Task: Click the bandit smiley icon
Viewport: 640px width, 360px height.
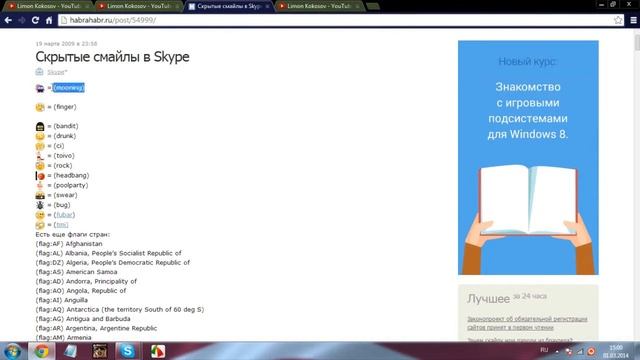Action: tap(40, 127)
